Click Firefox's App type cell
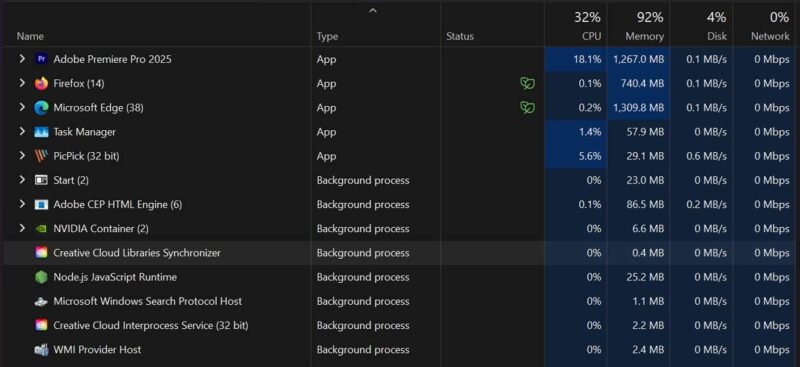The image size is (800, 367). tap(376, 83)
